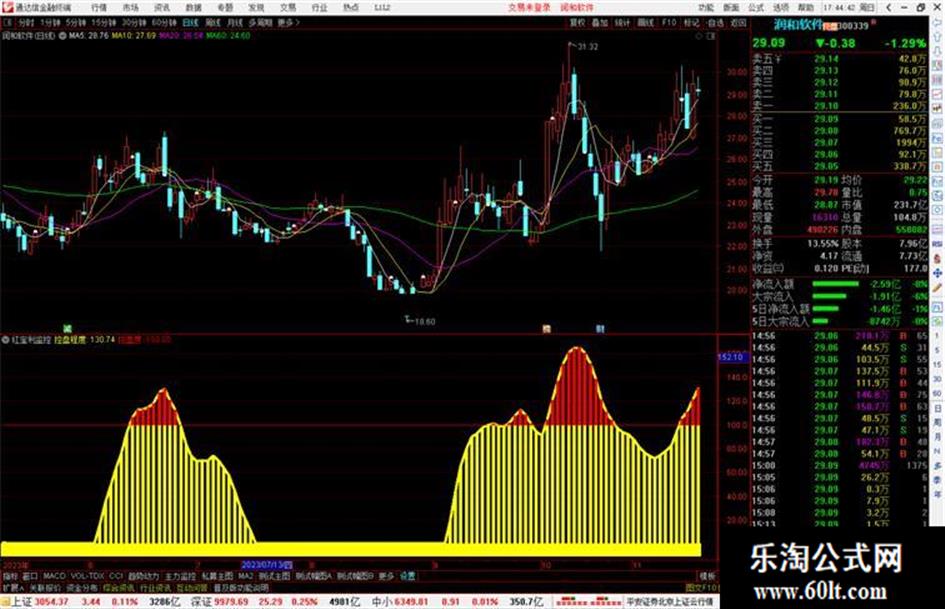Click the 5日大宗流入 row

tap(840, 321)
